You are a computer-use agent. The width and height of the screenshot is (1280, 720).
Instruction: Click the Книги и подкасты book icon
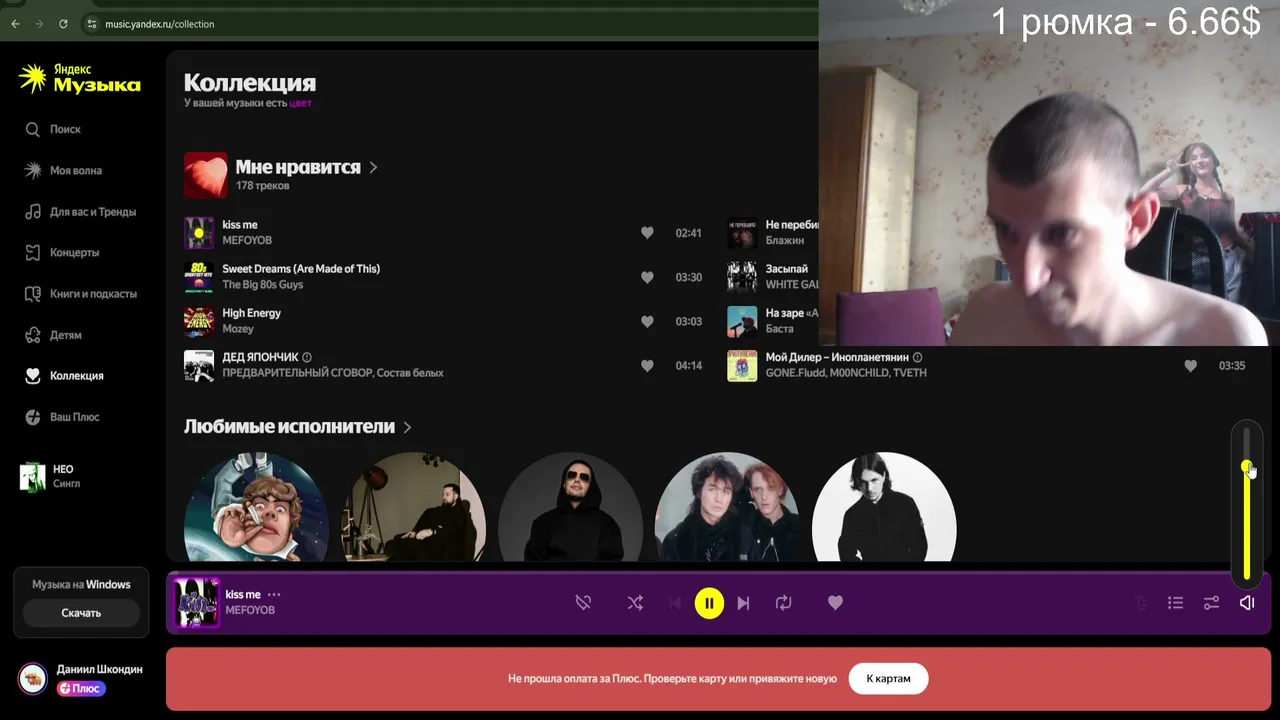click(32, 293)
